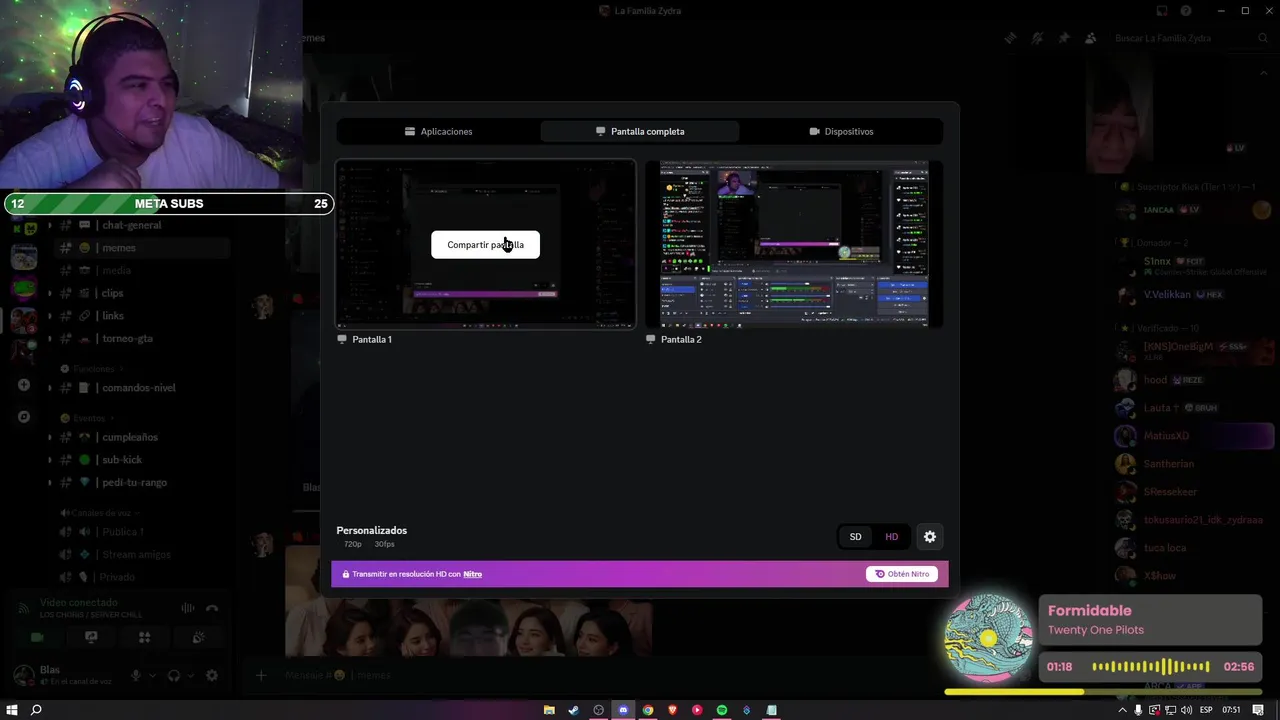Viewport: 1280px width, 720px height.
Task: Open the Discord inbox icon
Action: point(1162,11)
